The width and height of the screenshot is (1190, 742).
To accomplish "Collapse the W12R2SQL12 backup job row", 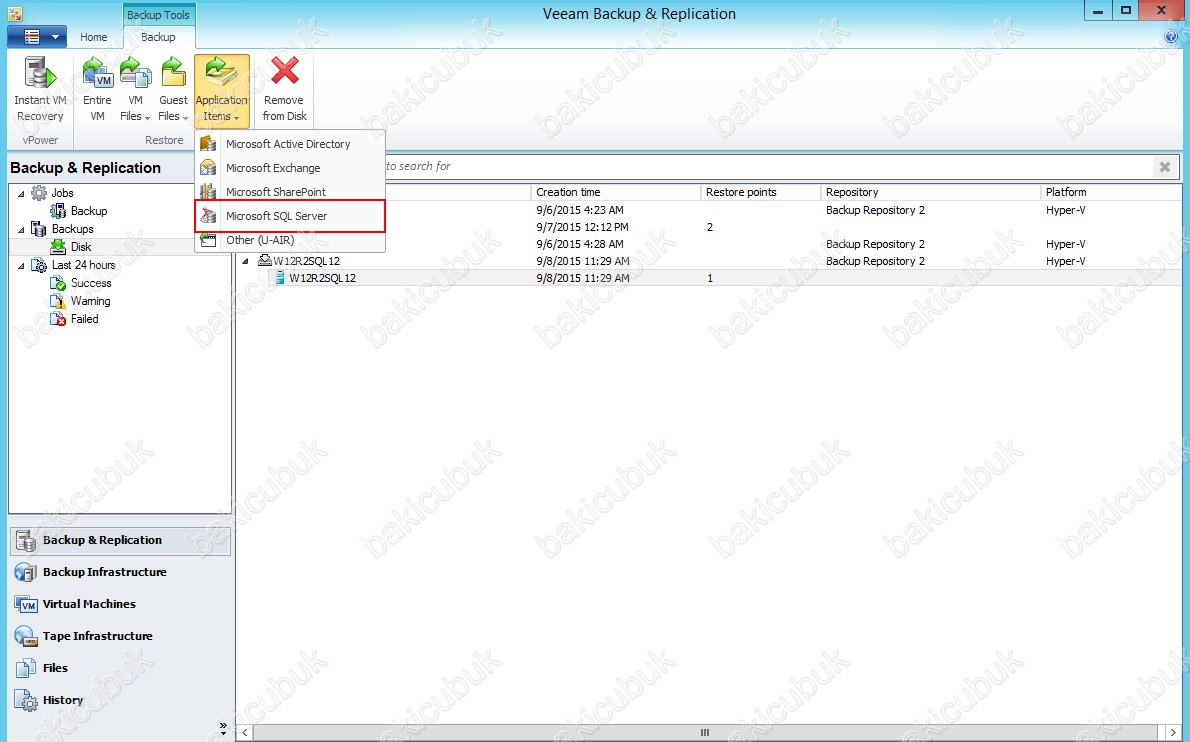I will 245,261.
